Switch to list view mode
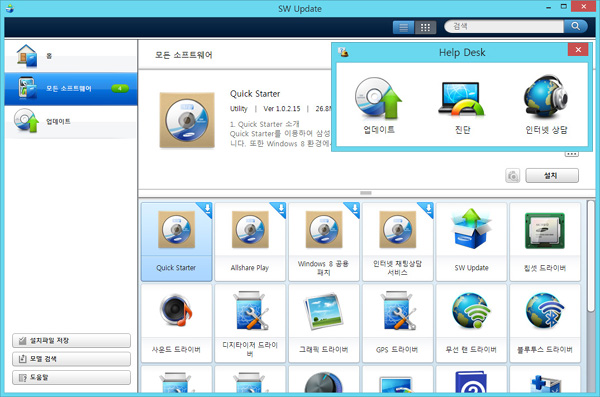 pyautogui.click(x=403, y=27)
